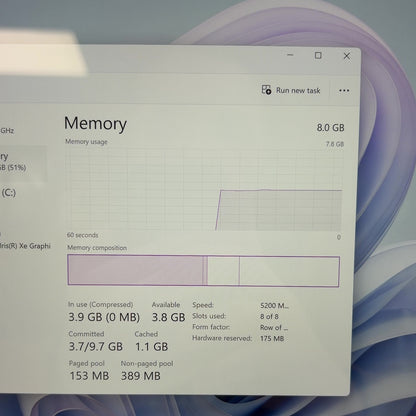Click the Form factor: label
The image size is (416, 416).
point(211,327)
